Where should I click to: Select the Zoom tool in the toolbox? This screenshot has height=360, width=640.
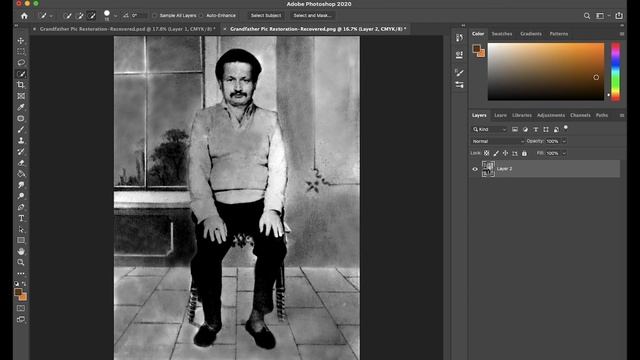point(21,262)
